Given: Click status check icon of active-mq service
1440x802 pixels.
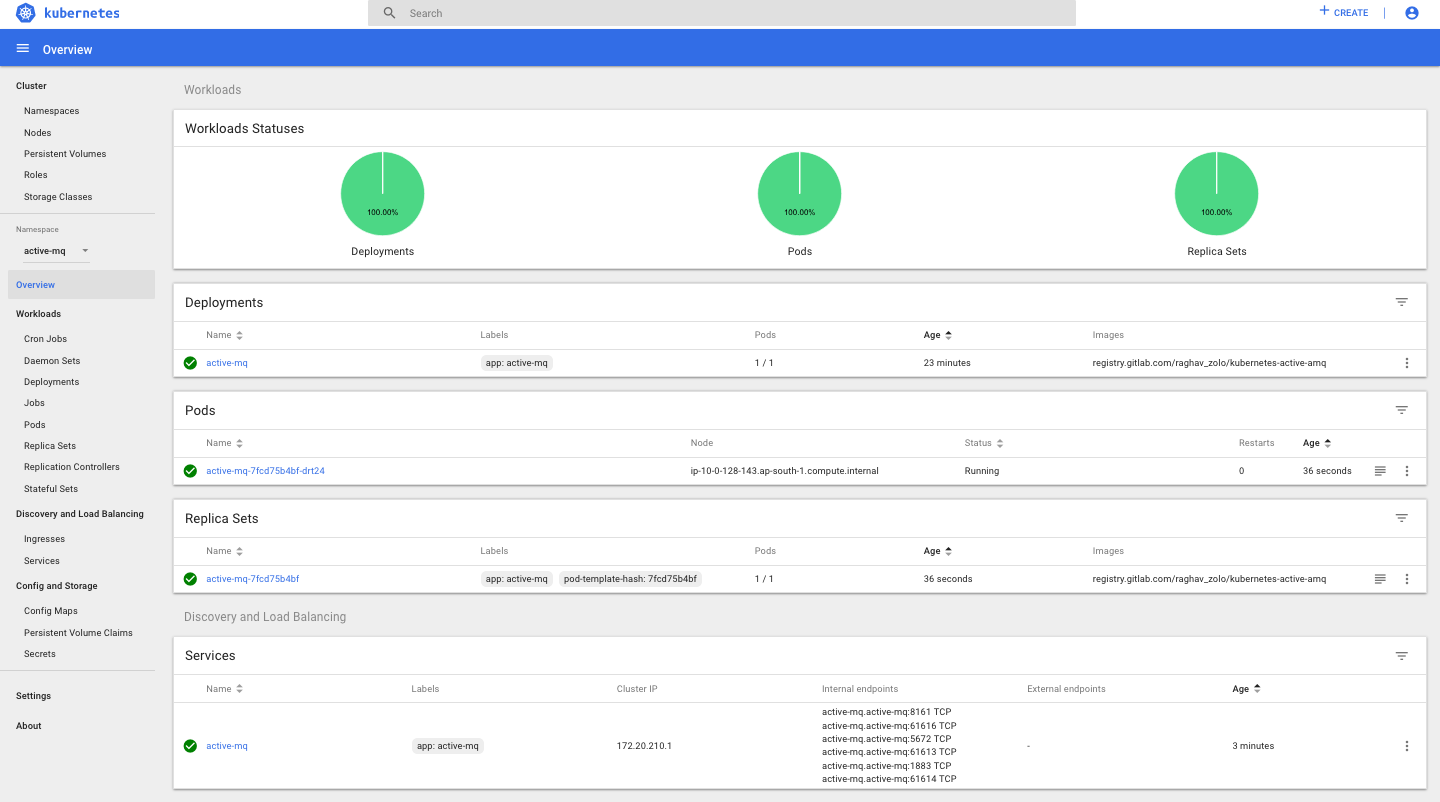Looking at the screenshot, I should [190, 746].
